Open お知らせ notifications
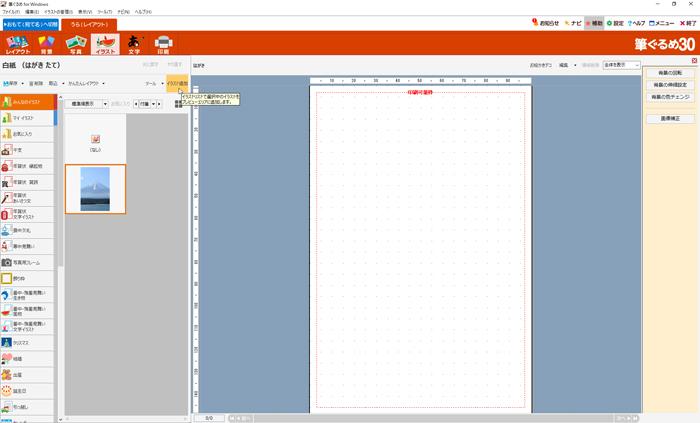Screen dimensions: 700x423 click(x=545, y=22)
